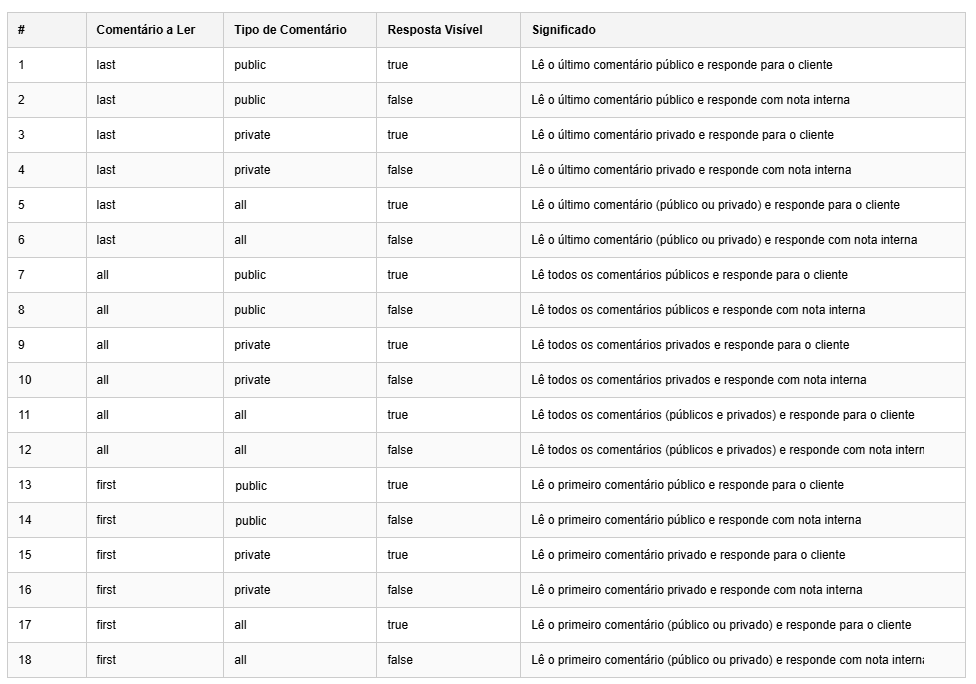Click the '#' column header
The image size is (976, 684).
tap(21, 30)
